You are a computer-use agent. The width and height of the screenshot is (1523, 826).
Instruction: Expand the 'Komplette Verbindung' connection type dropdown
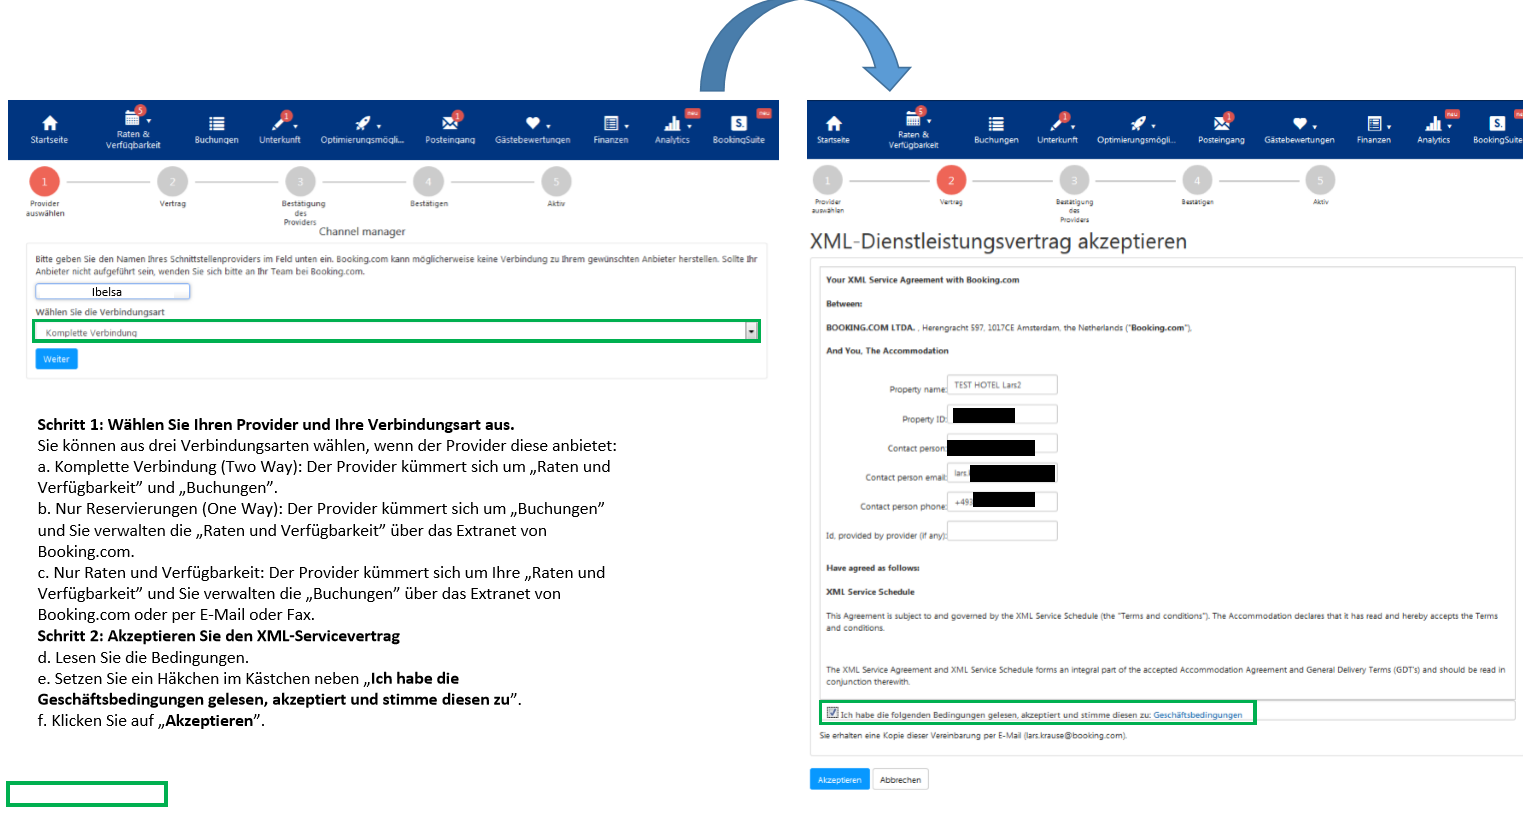pos(751,331)
